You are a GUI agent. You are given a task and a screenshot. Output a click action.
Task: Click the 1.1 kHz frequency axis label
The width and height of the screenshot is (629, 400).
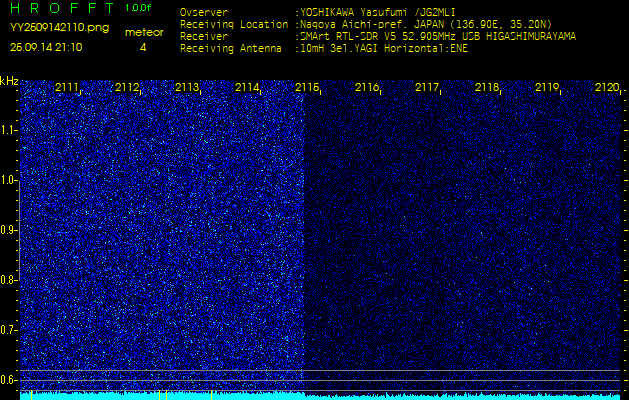[x=9, y=130]
